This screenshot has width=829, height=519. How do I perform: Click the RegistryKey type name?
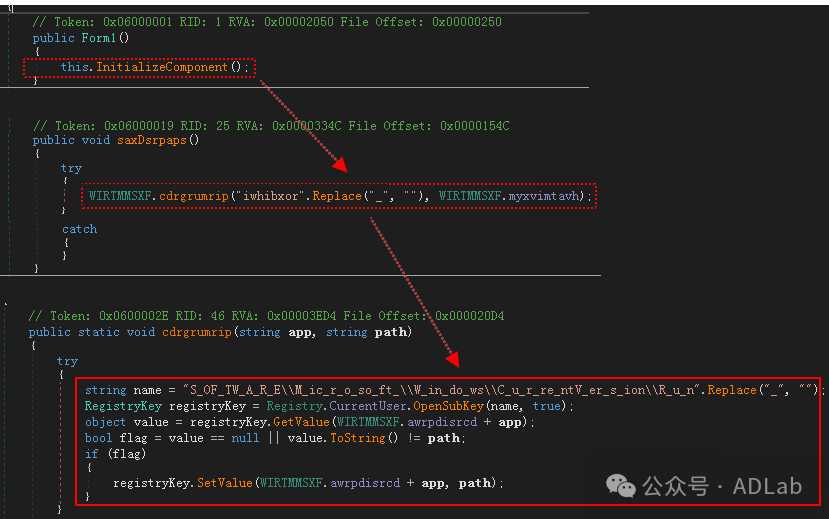pos(123,406)
